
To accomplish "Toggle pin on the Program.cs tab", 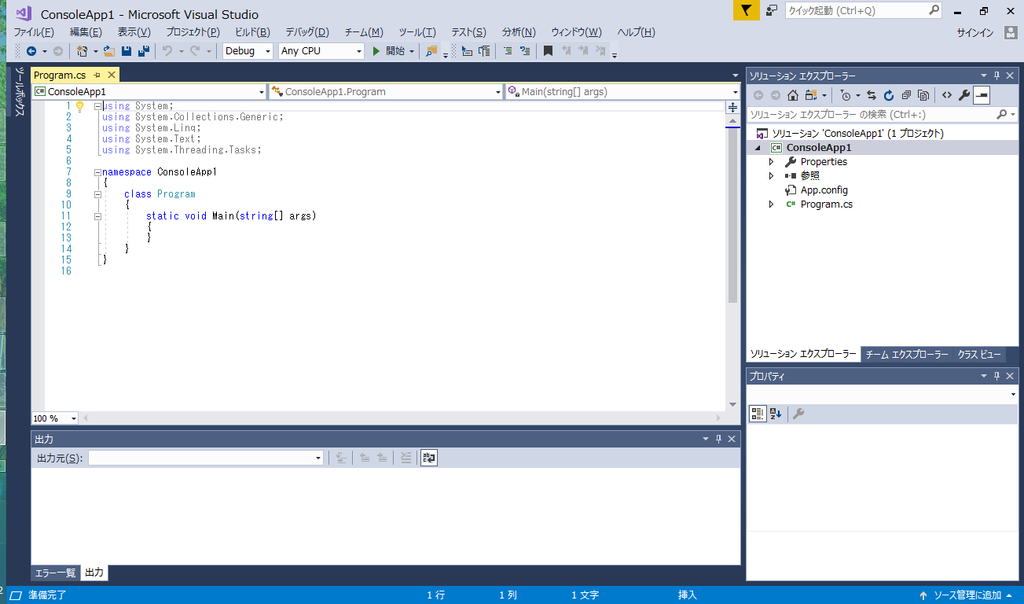I will [97, 75].
